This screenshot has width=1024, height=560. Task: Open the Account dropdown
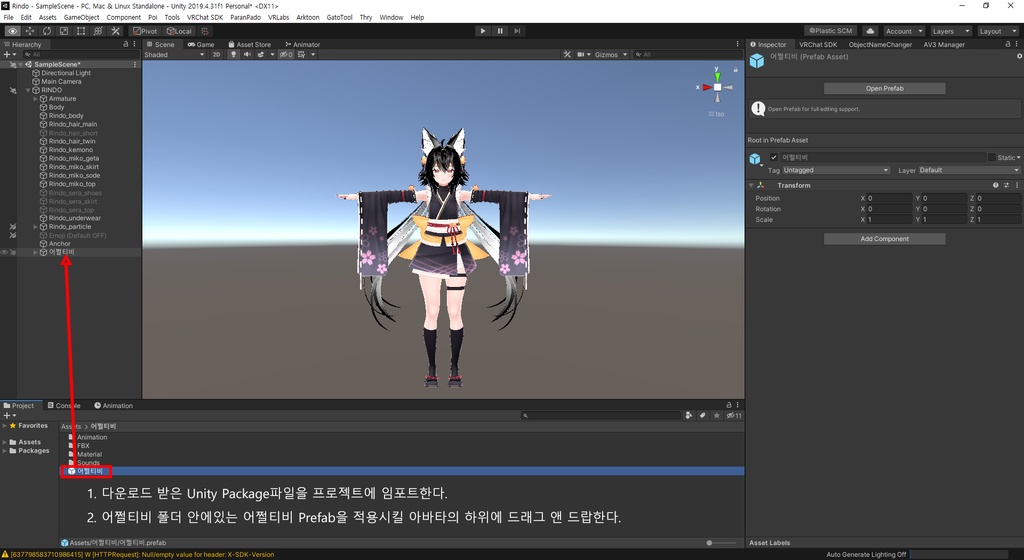(904, 31)
